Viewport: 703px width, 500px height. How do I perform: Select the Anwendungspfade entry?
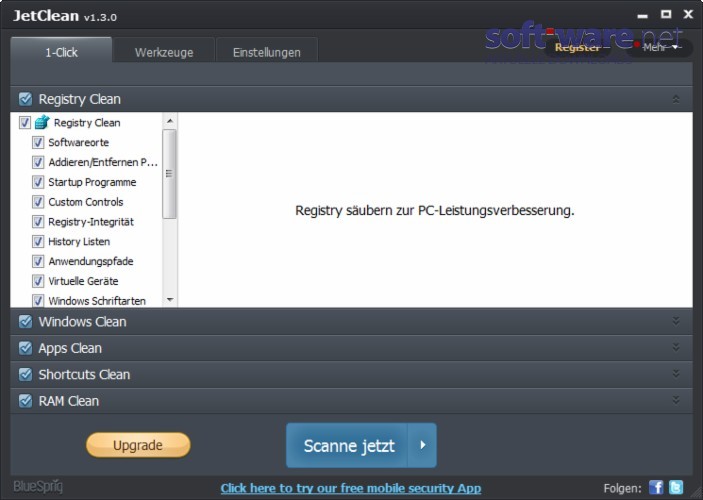pos(91,261)
